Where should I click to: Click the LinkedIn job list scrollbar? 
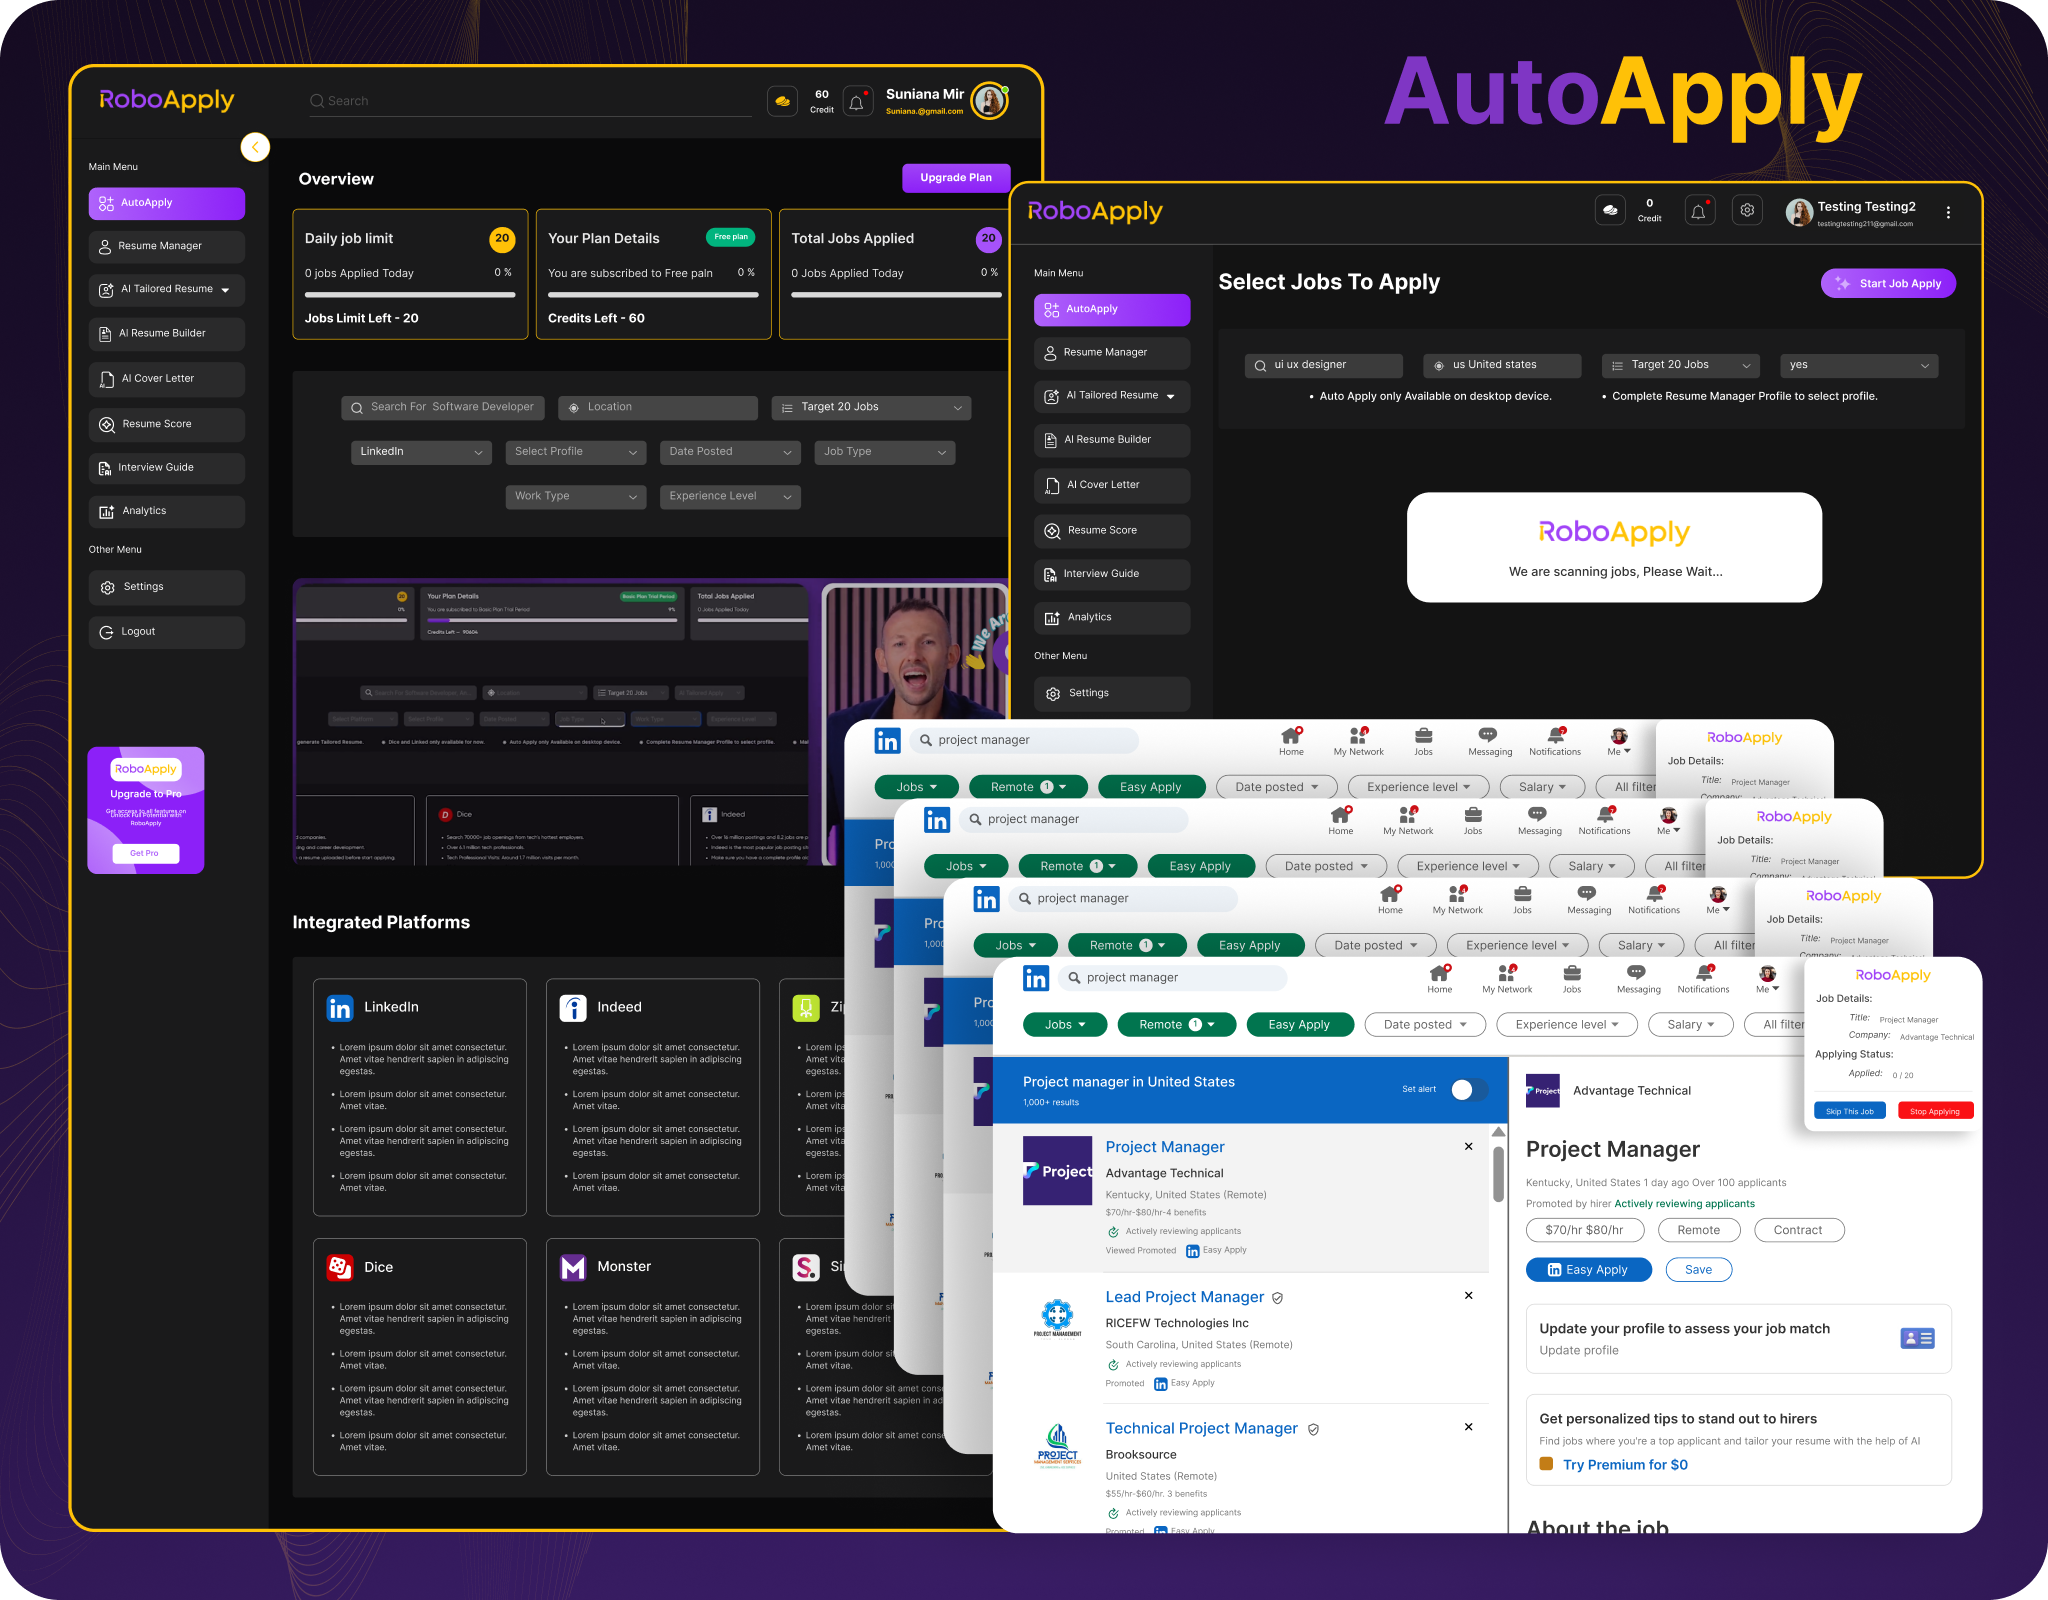1498,1172
